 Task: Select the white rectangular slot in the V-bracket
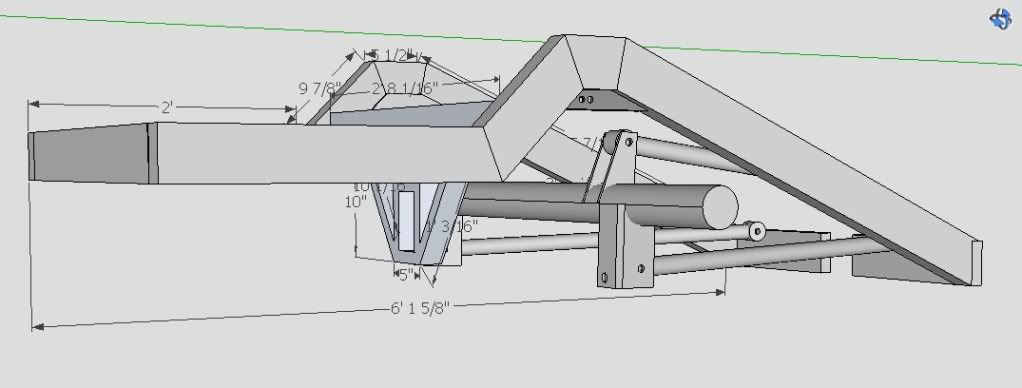pyautogui.click(x=406, y=221)
